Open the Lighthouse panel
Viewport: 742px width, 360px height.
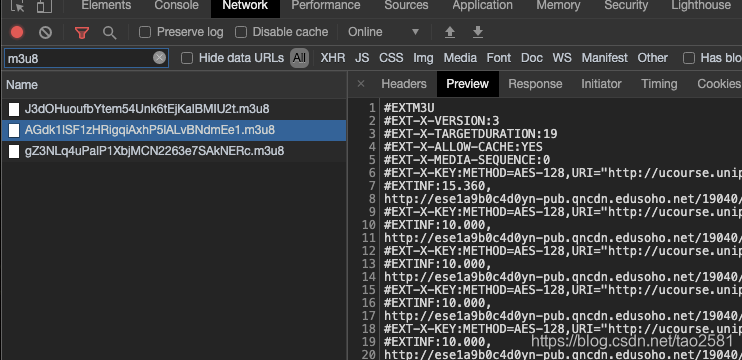coord(701,6)
